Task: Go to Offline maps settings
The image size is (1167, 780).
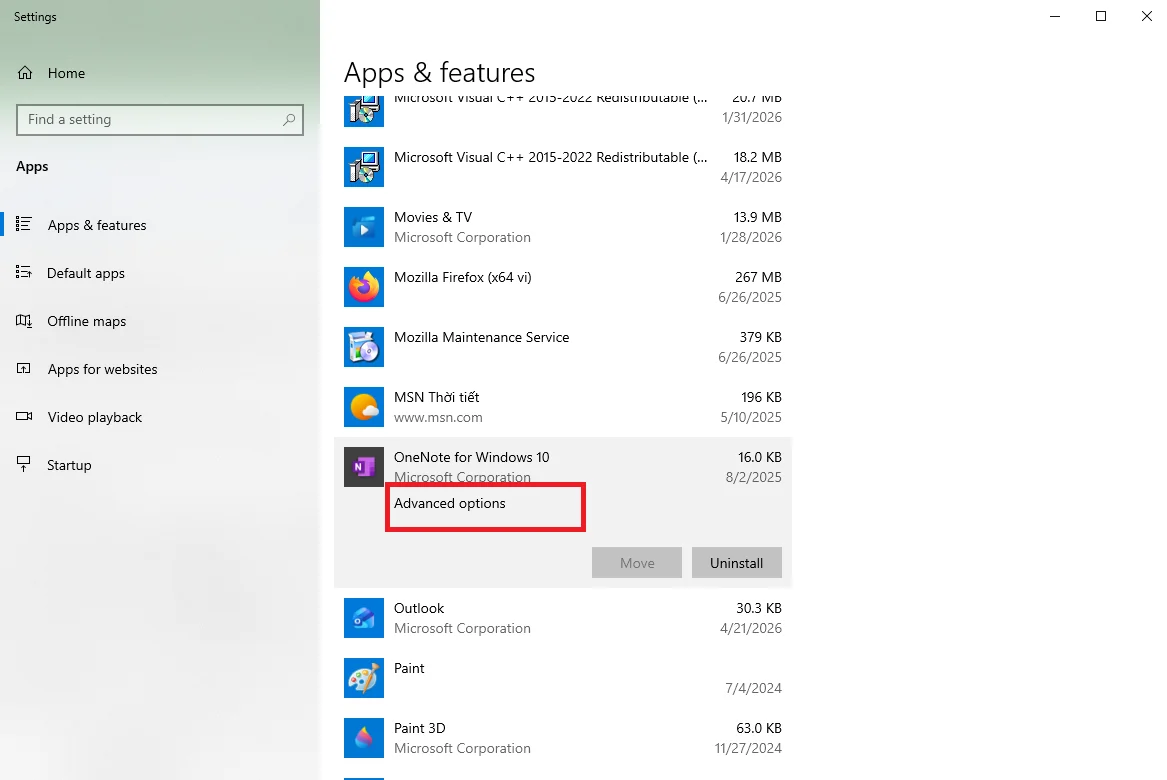Action: [x=160, y=321]
